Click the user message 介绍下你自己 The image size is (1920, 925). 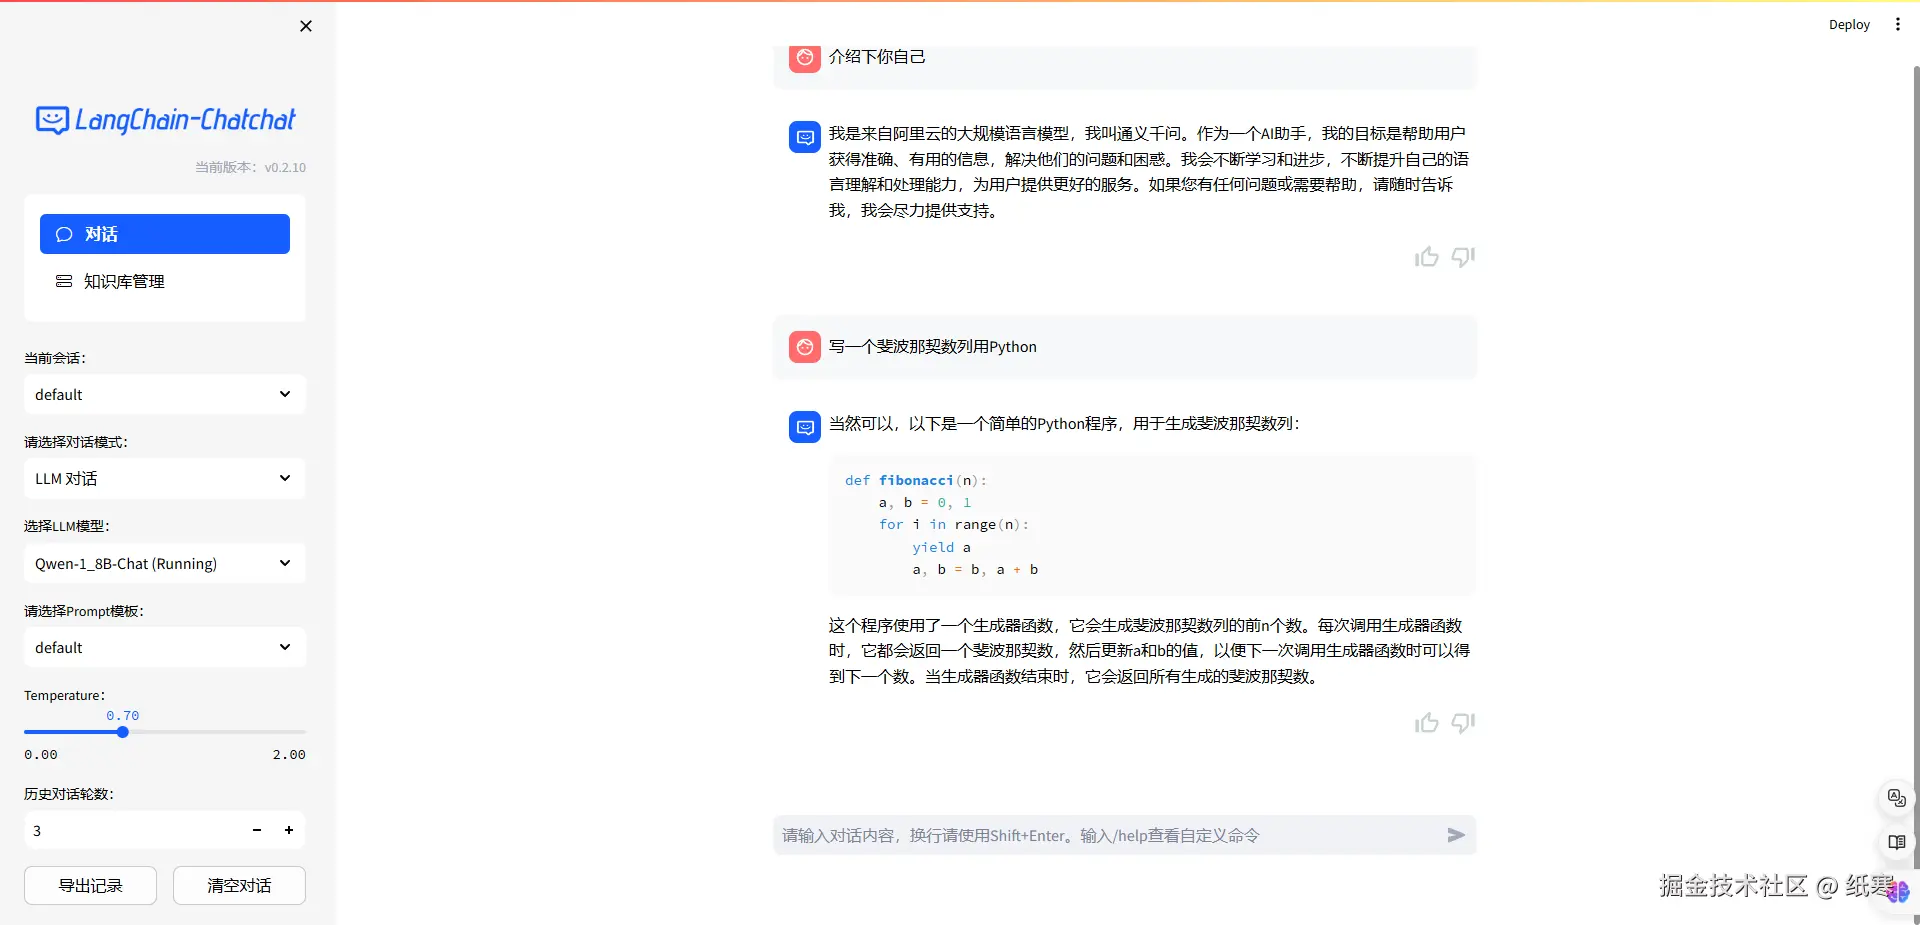(x=877, y=57)
